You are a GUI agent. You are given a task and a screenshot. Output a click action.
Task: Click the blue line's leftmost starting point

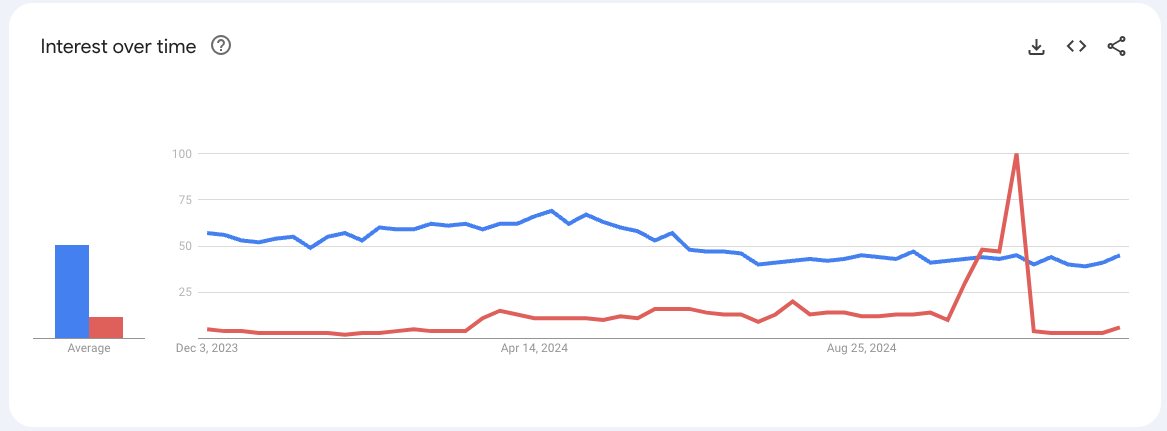click(207, 233)
